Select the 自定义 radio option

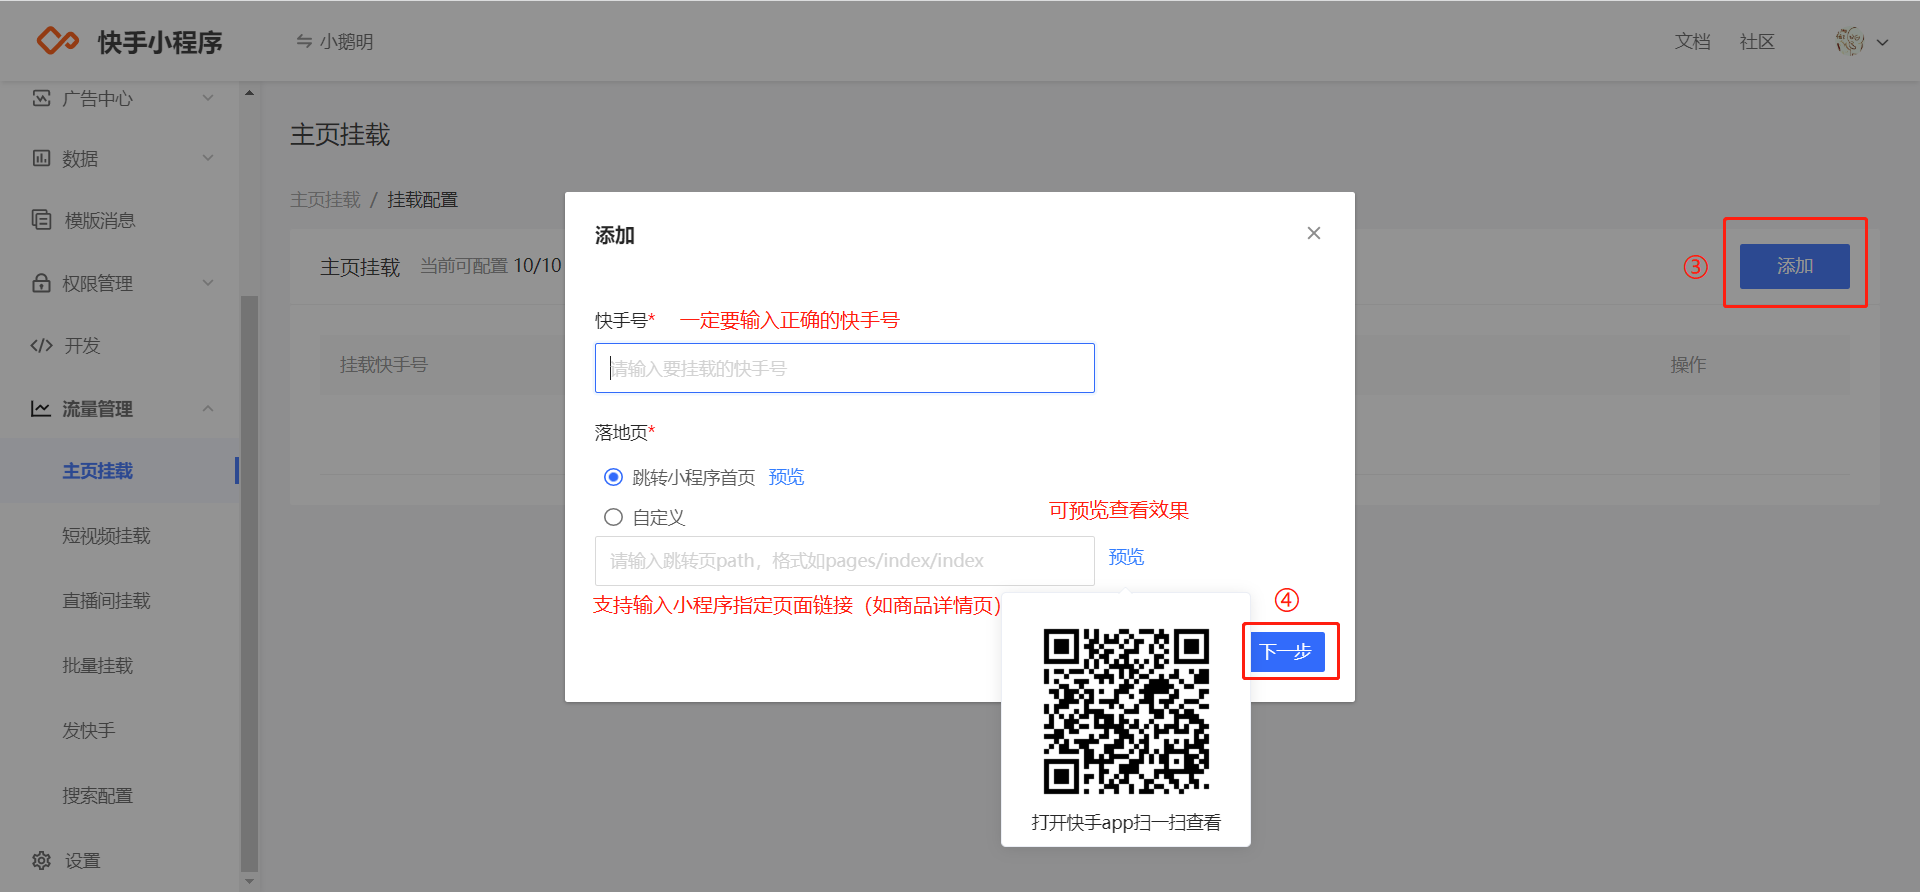[613, 517]
